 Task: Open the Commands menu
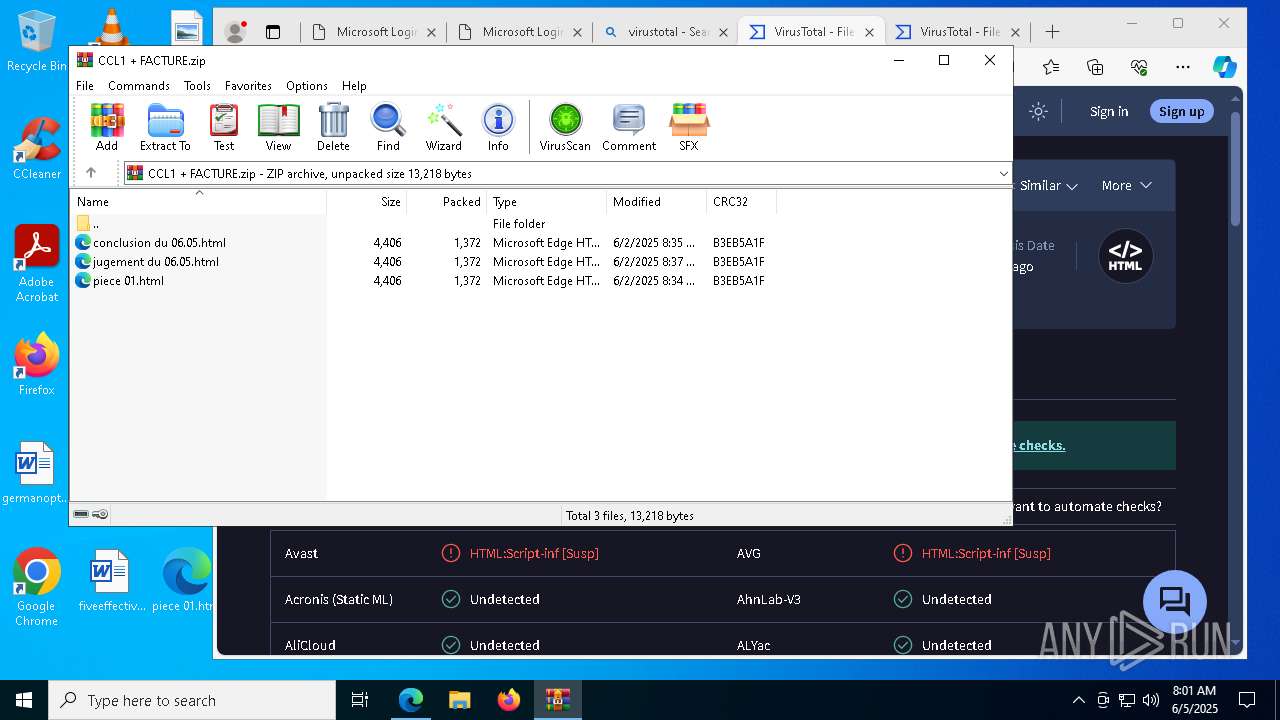click(x=139, y=86)
